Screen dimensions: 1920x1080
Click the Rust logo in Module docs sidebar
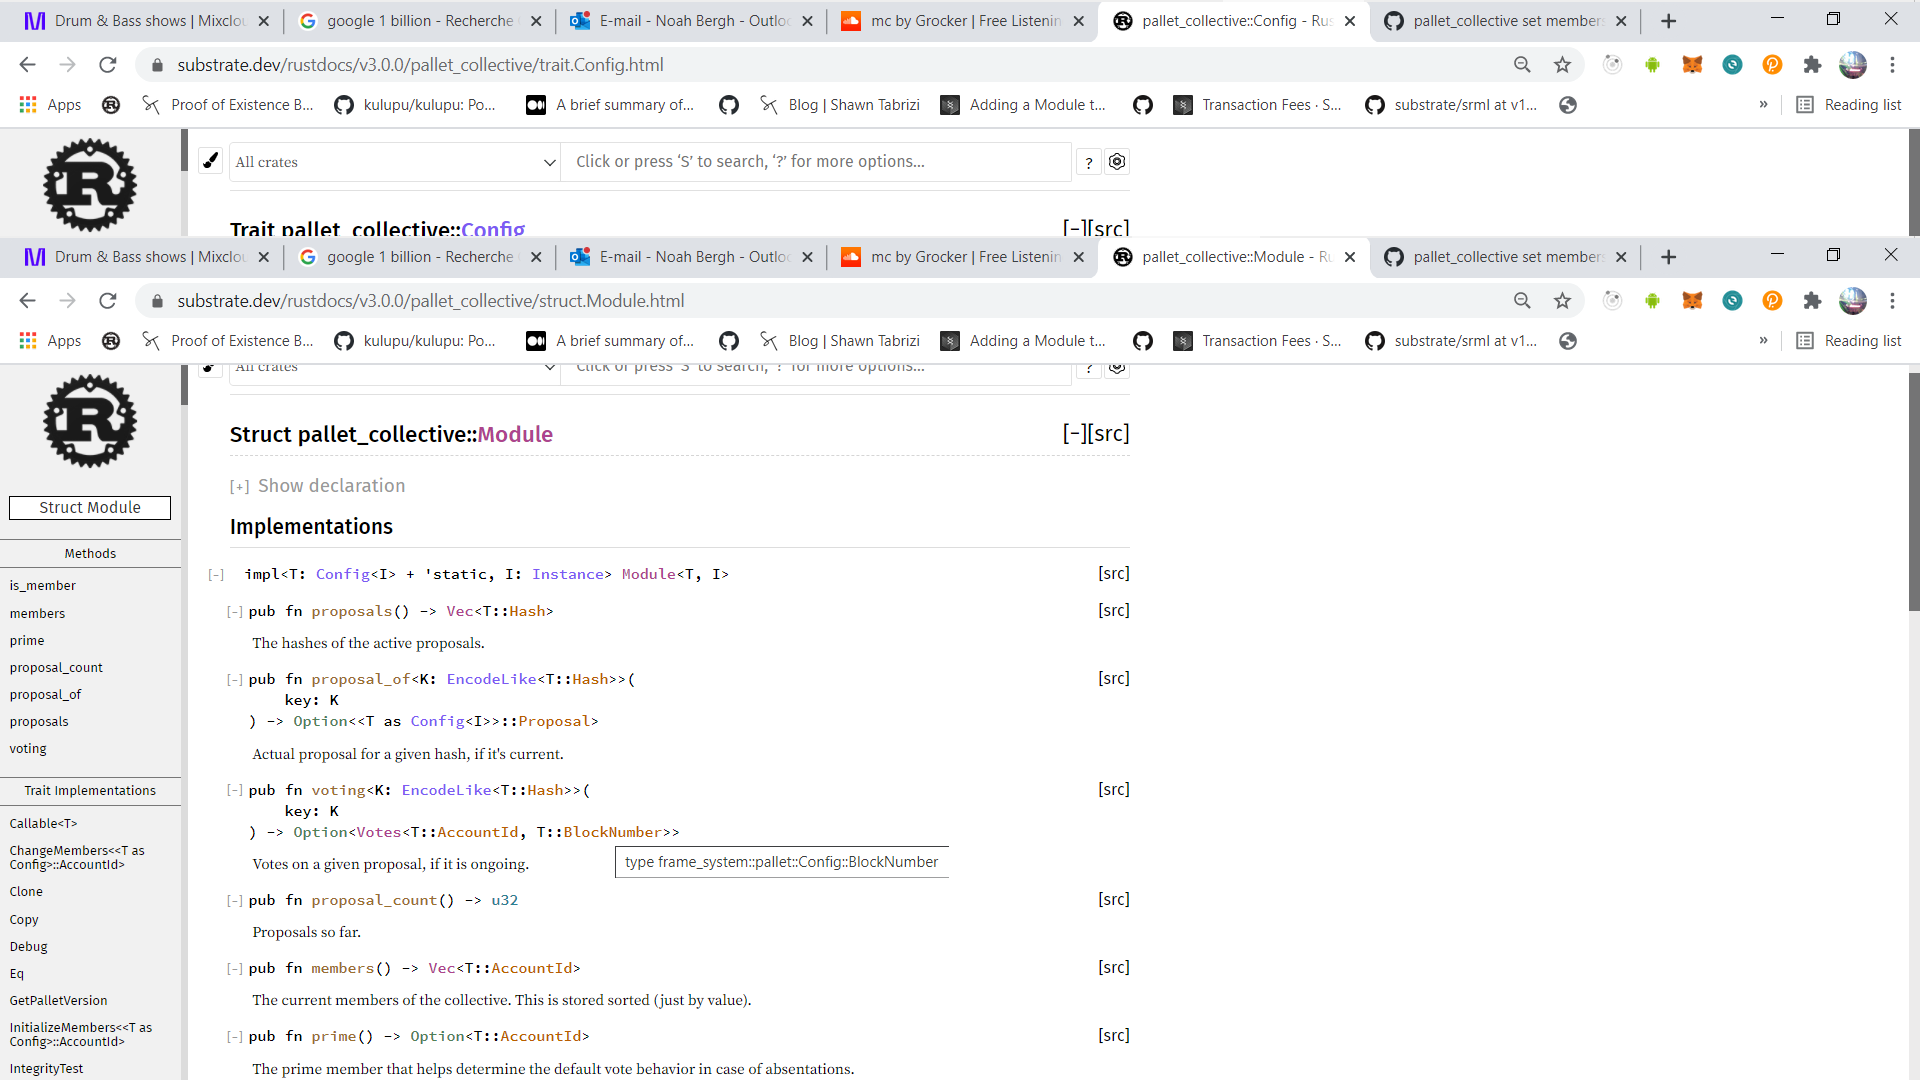click(x=90, y=421)
